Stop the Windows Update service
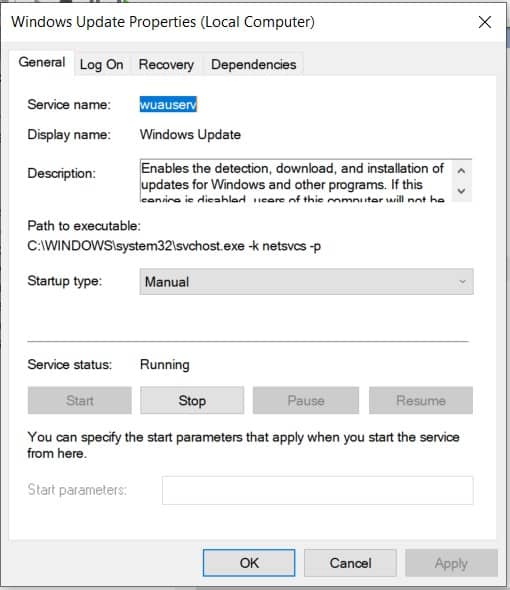 click(192, 400)
